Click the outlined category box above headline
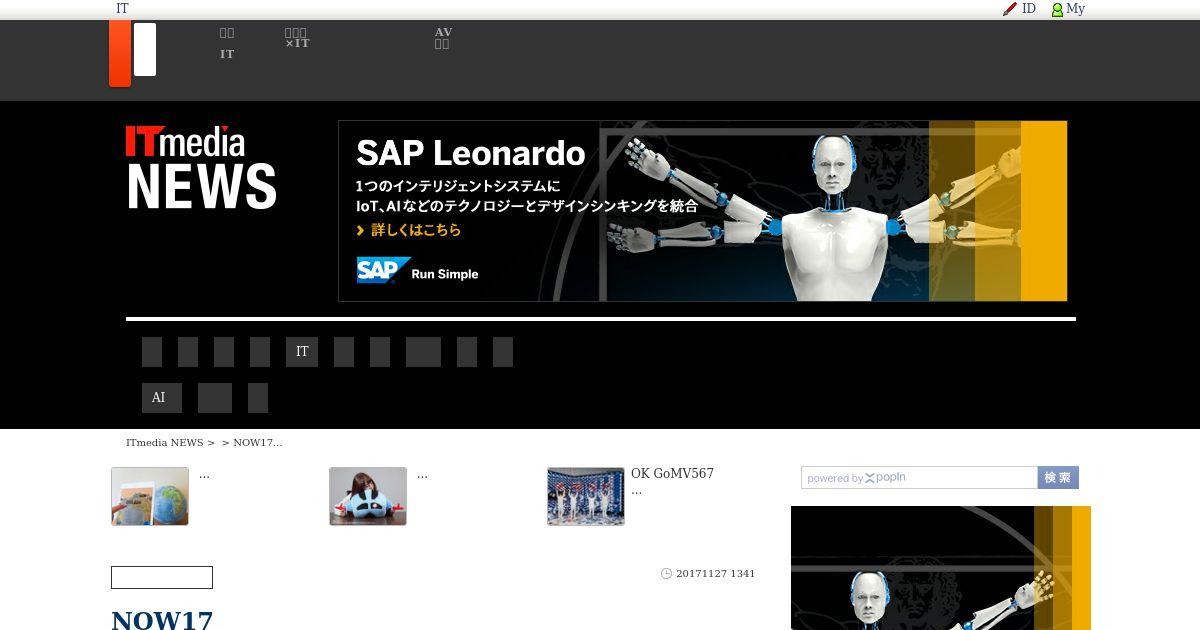The image size is (1200, 630). point(162,578)
